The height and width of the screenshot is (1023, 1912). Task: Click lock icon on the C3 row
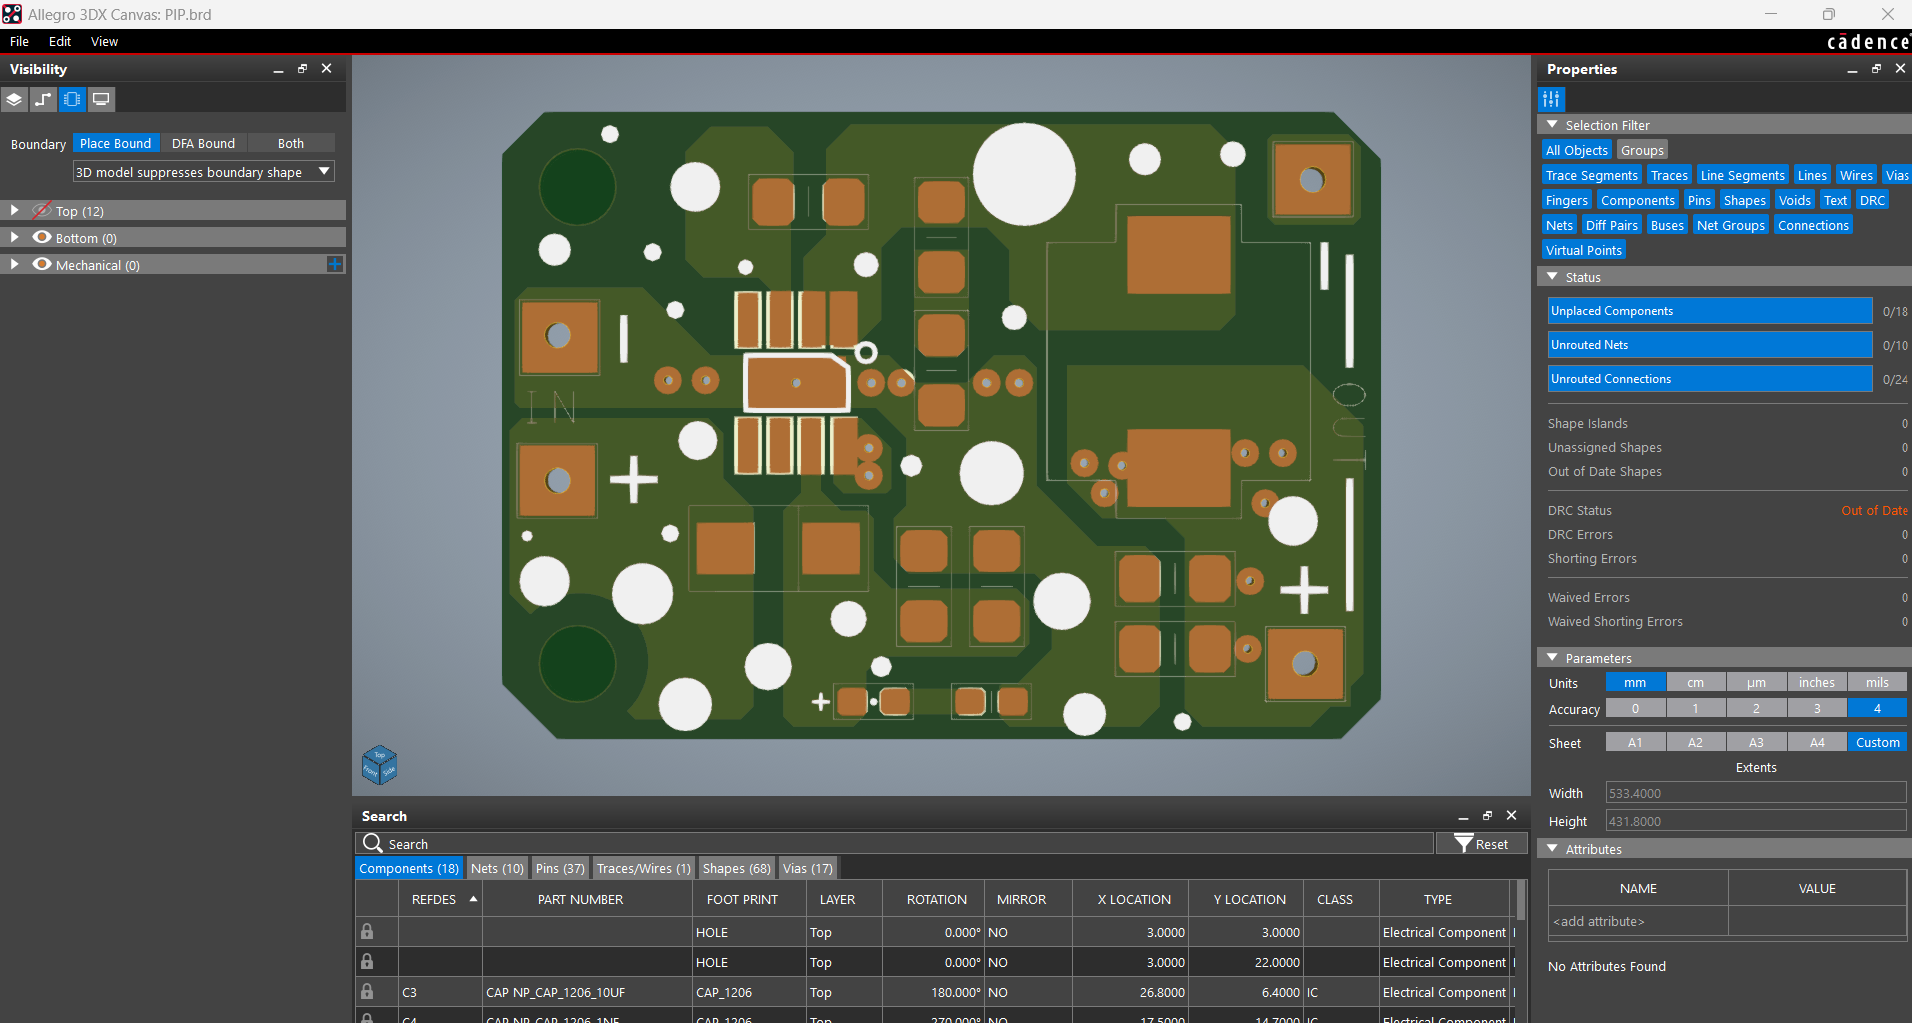click(x=367, y=992)
